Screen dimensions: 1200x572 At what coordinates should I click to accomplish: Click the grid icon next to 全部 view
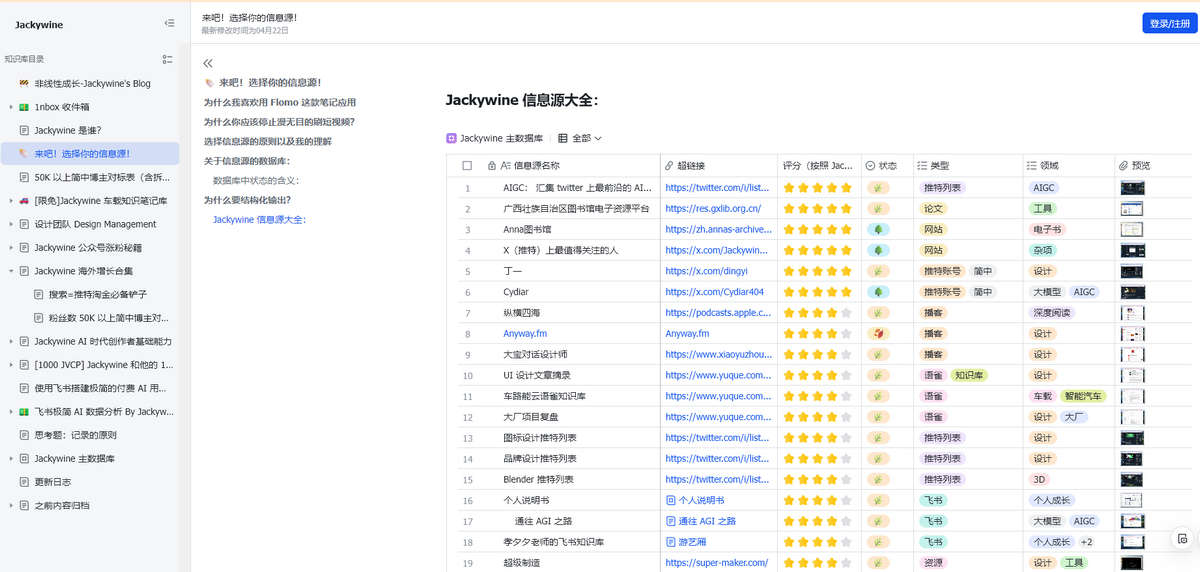(x=563, y=138)
